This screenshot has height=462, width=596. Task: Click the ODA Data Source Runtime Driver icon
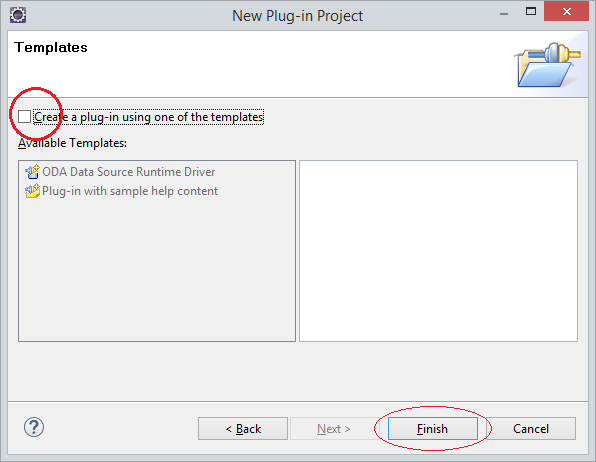pyautogui.click(x=32, y=172)
